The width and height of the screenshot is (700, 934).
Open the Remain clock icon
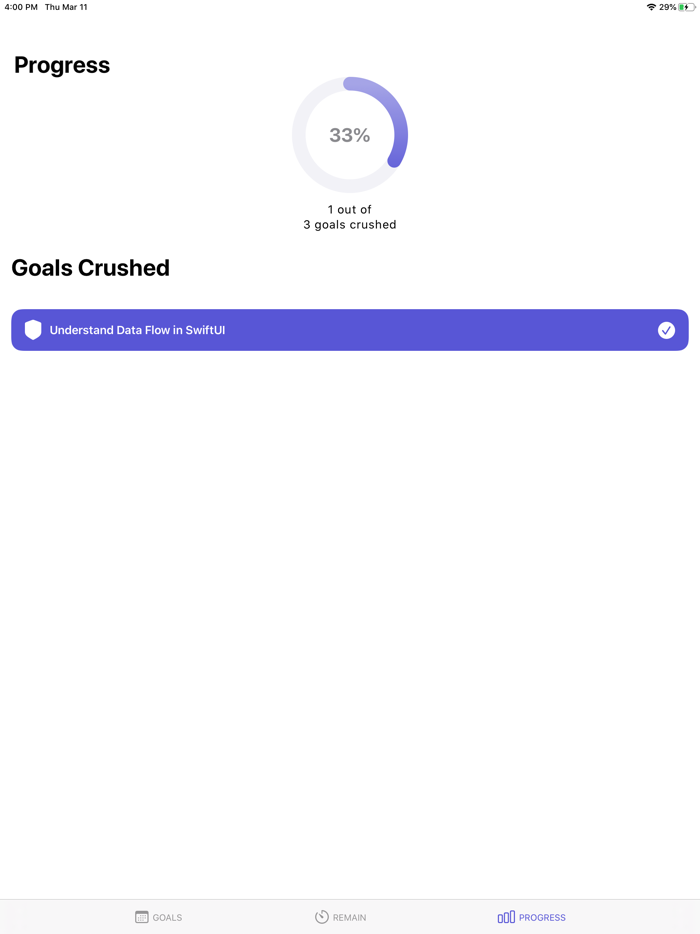tap(322, 917)
